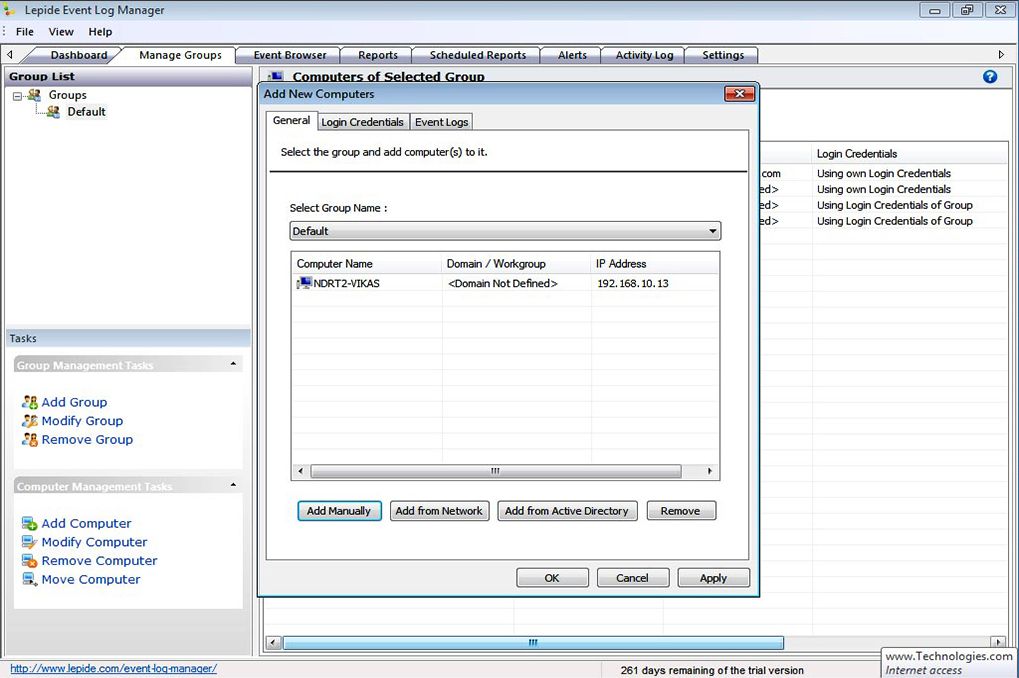Click the Groups root node icon
The image size is (1019, 678).
click(x=34, y=95)
